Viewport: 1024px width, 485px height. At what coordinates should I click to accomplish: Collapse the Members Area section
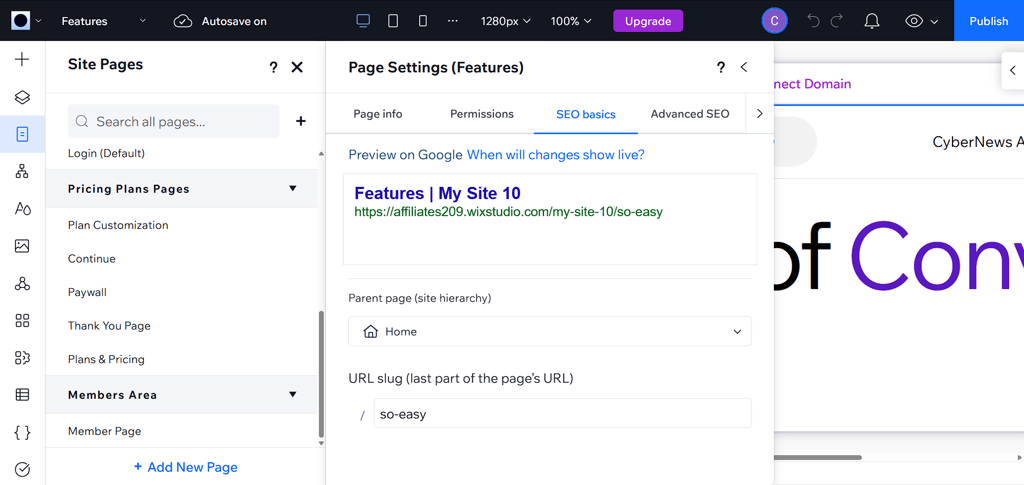click(x=293, y=394)
